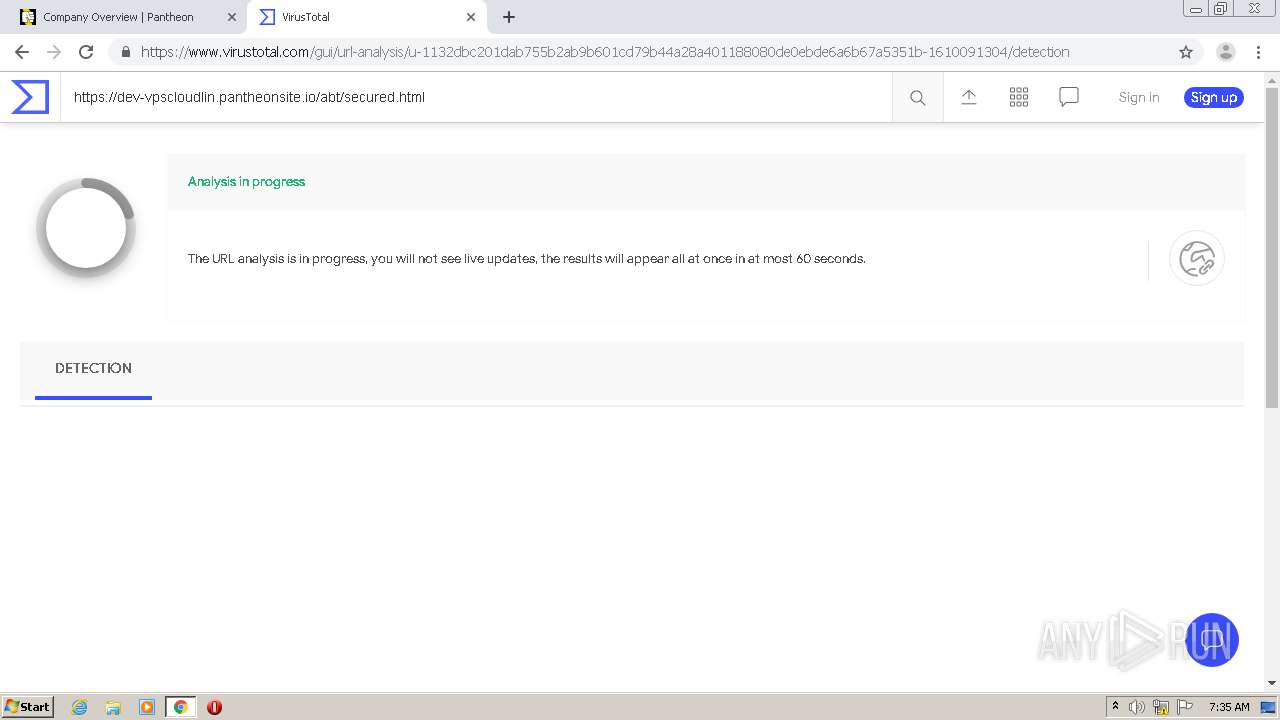Click the Analysis in progress text
Image resolution: width=1280 pixels, height=720 pixels.
click(246, 181)
